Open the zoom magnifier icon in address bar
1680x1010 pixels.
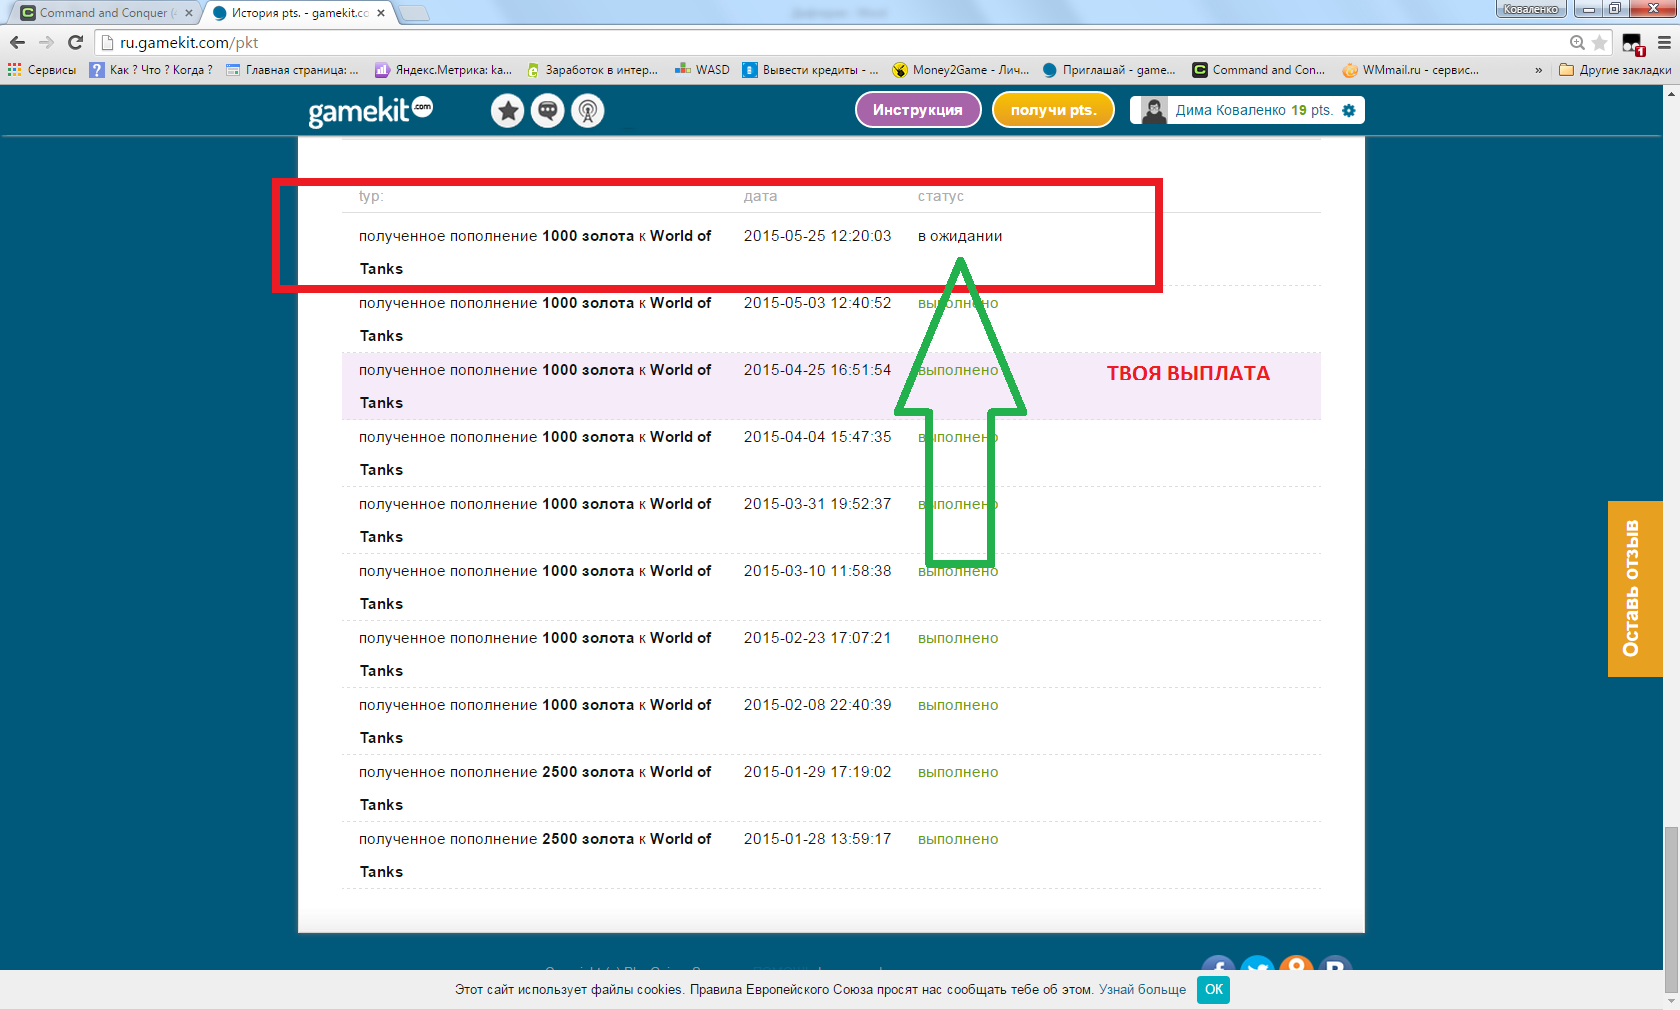[1577, 42]
